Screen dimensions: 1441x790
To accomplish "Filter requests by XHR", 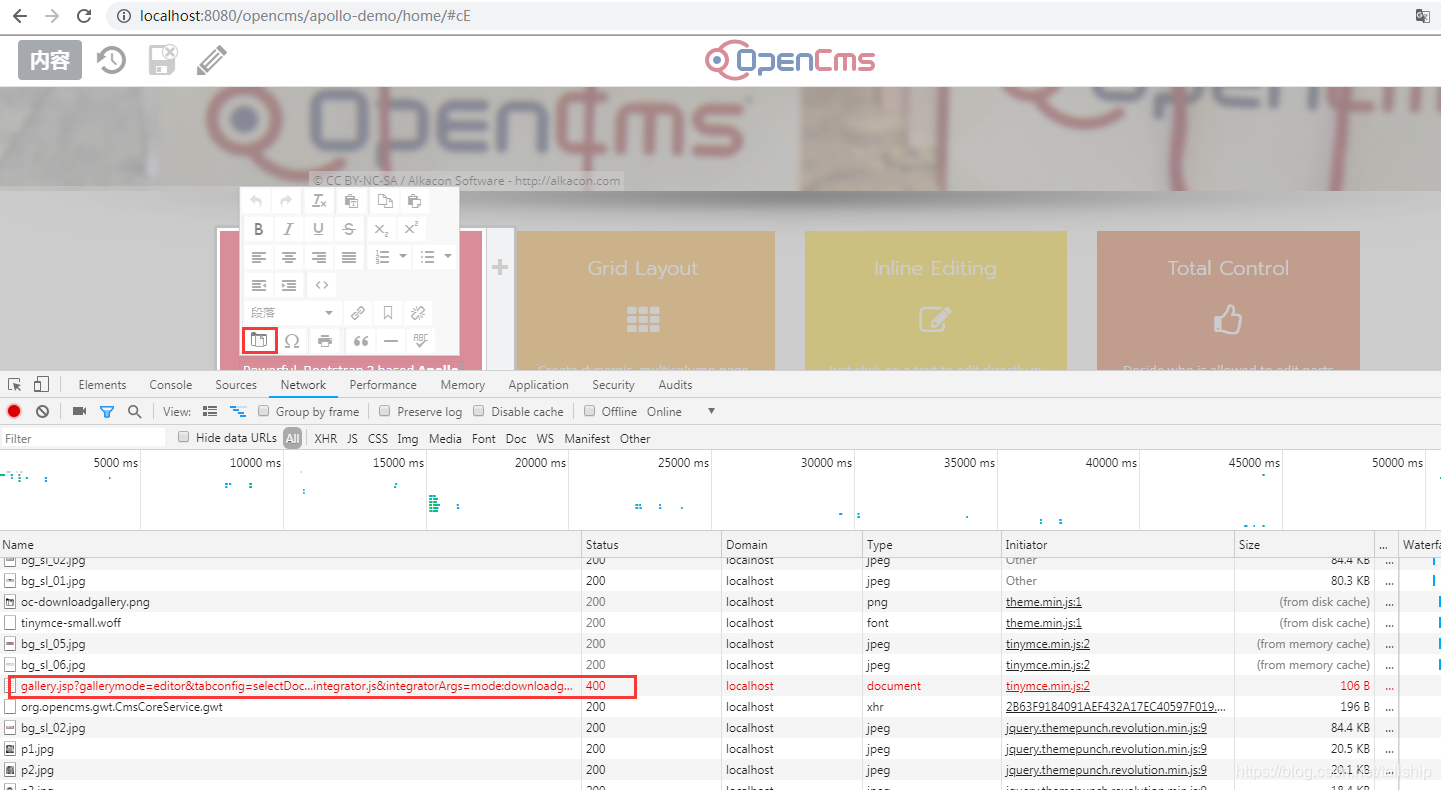I will tap(325, 438).
